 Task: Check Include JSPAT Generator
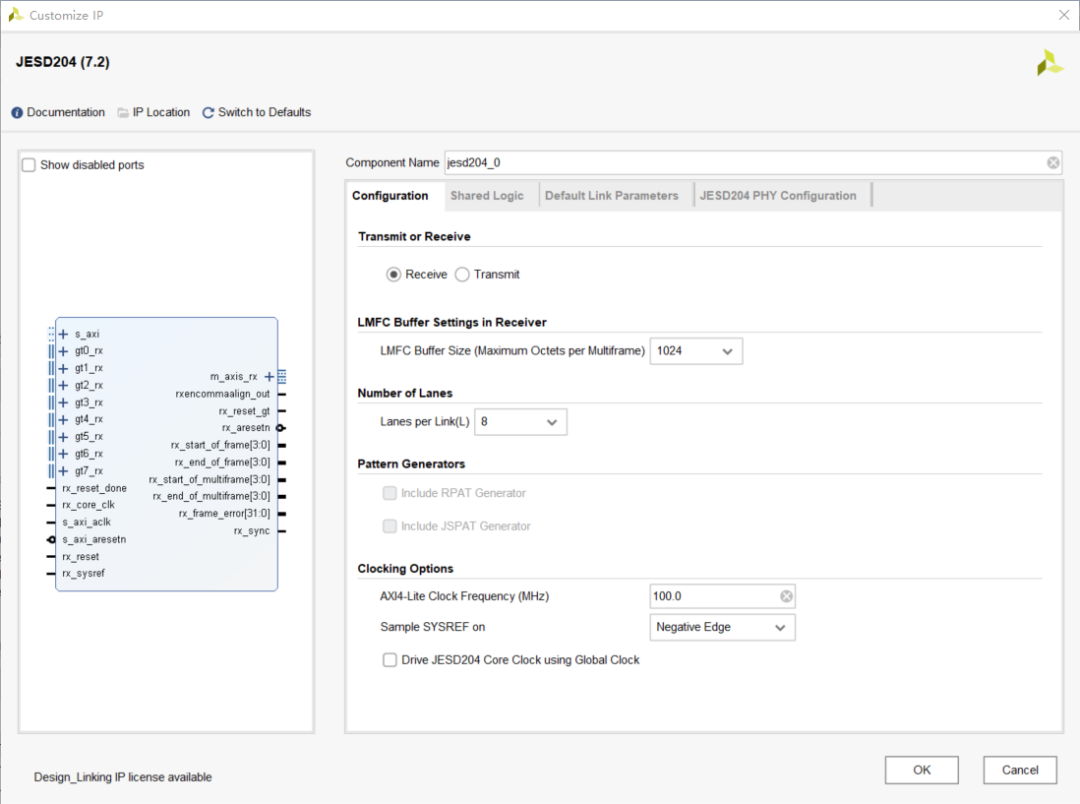point(390,526)
